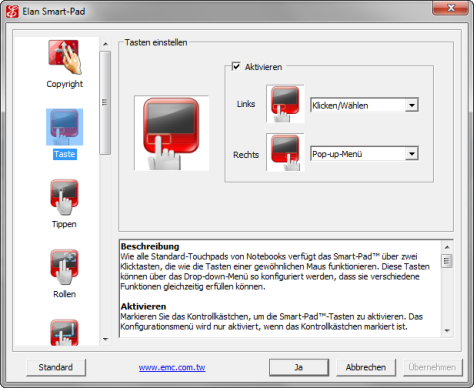Click the Rechts label text

(246, 155)
